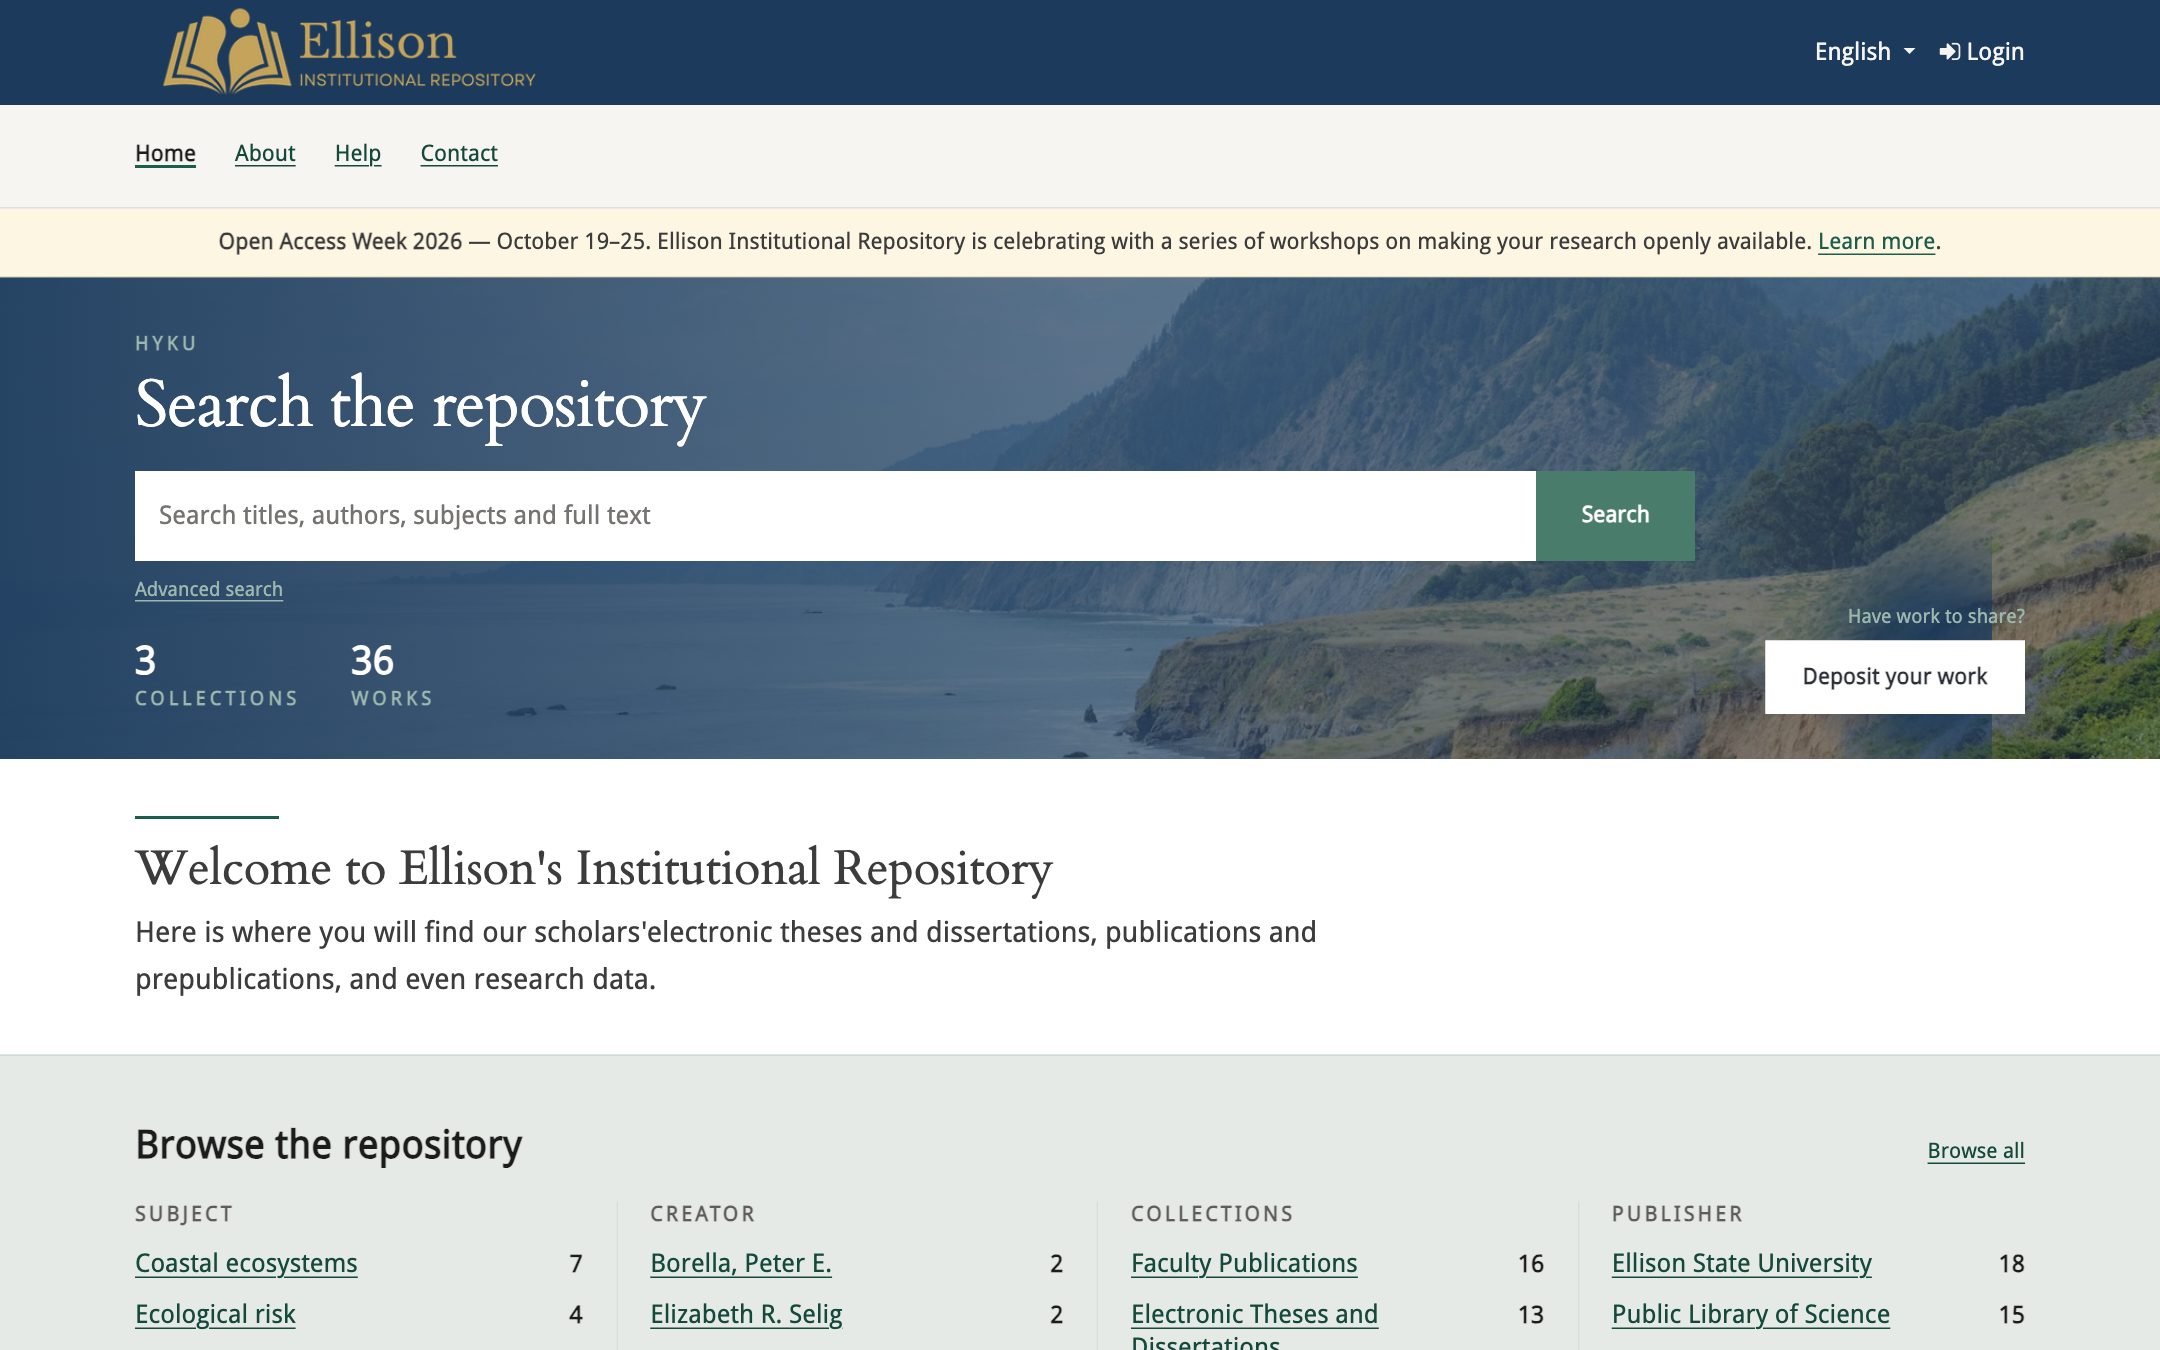The width and height of the screenshot is (2160, 1350).
Task: Open the Help page
Action: (358, 153)
